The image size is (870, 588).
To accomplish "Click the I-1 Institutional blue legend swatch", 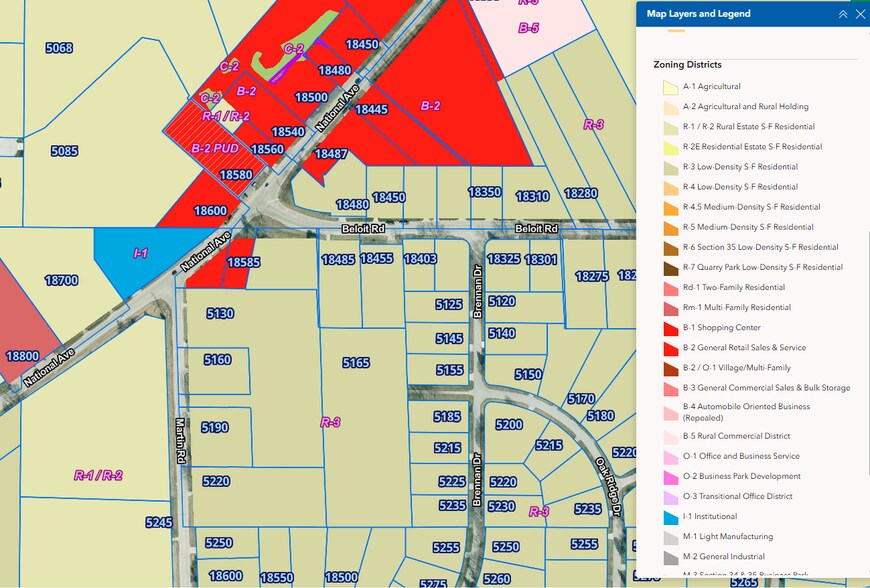I will (670, 517).
